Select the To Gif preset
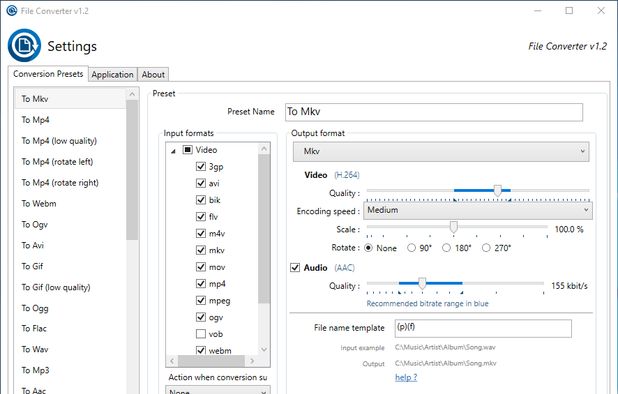Image resolution: width=618 pixels, height=394 pixels. click(70, 266)
